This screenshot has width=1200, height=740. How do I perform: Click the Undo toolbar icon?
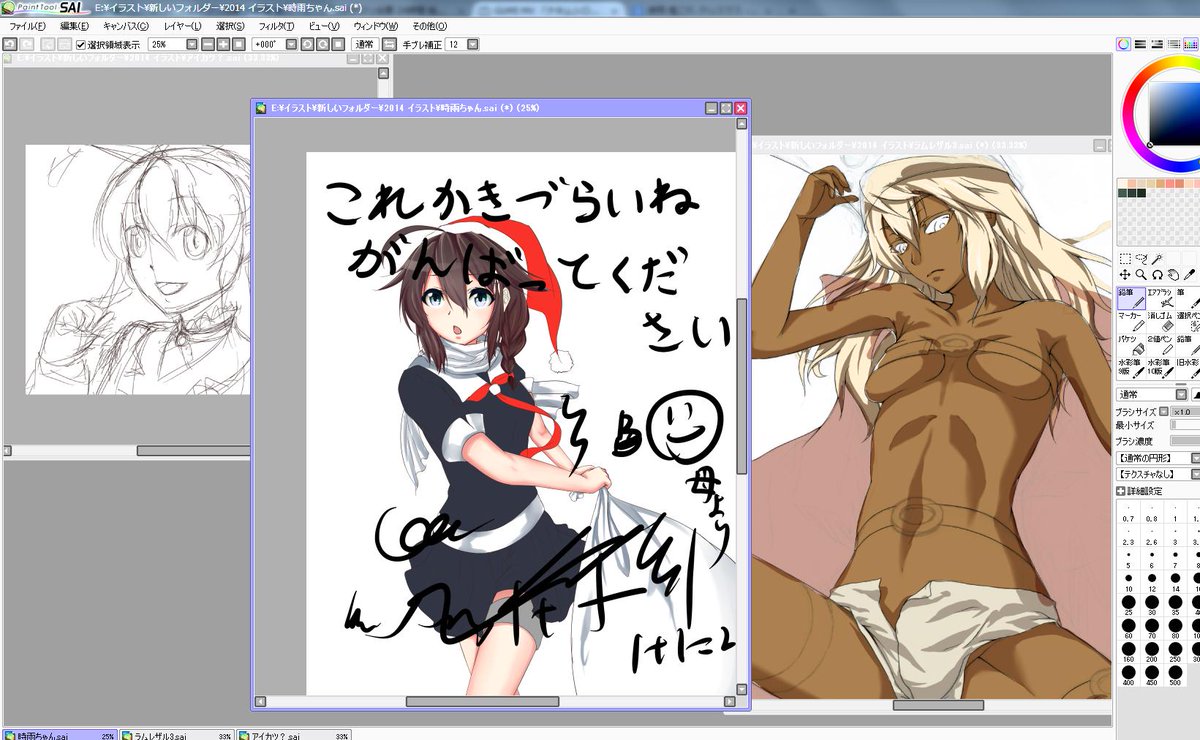[x=9, y=45]
